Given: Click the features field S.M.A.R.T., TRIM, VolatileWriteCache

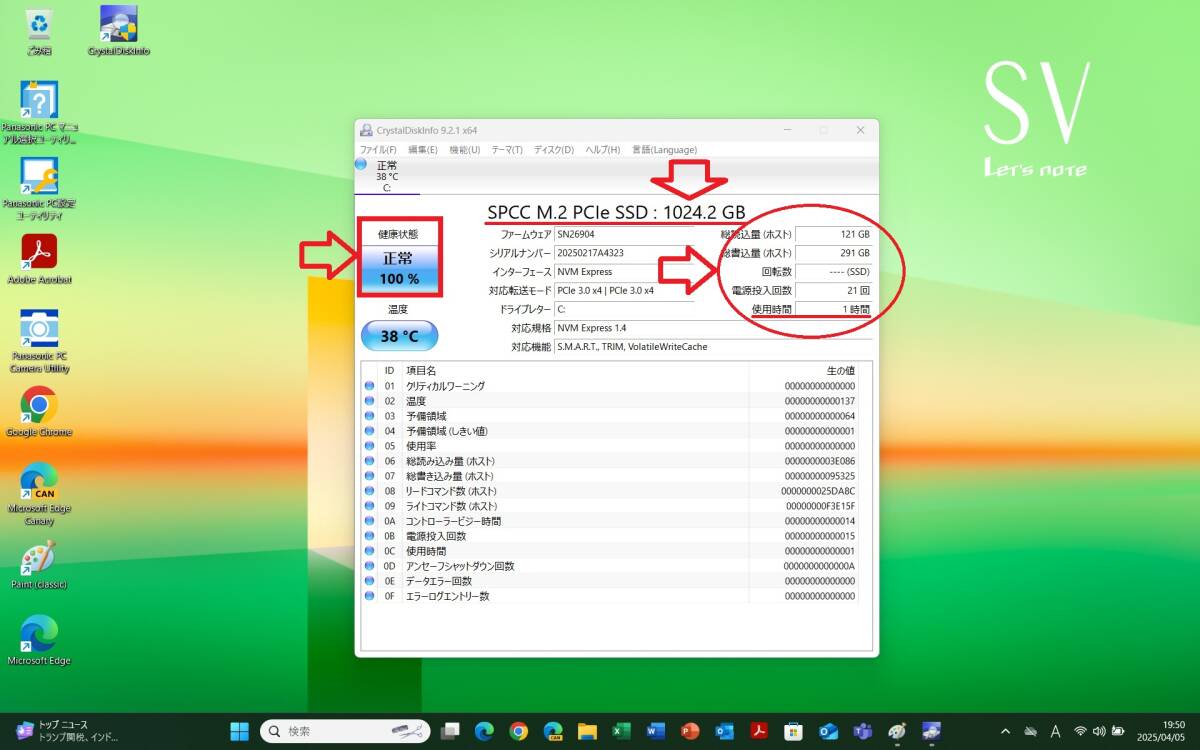Looking at the screenshot, I should click(x=713, y=347).
